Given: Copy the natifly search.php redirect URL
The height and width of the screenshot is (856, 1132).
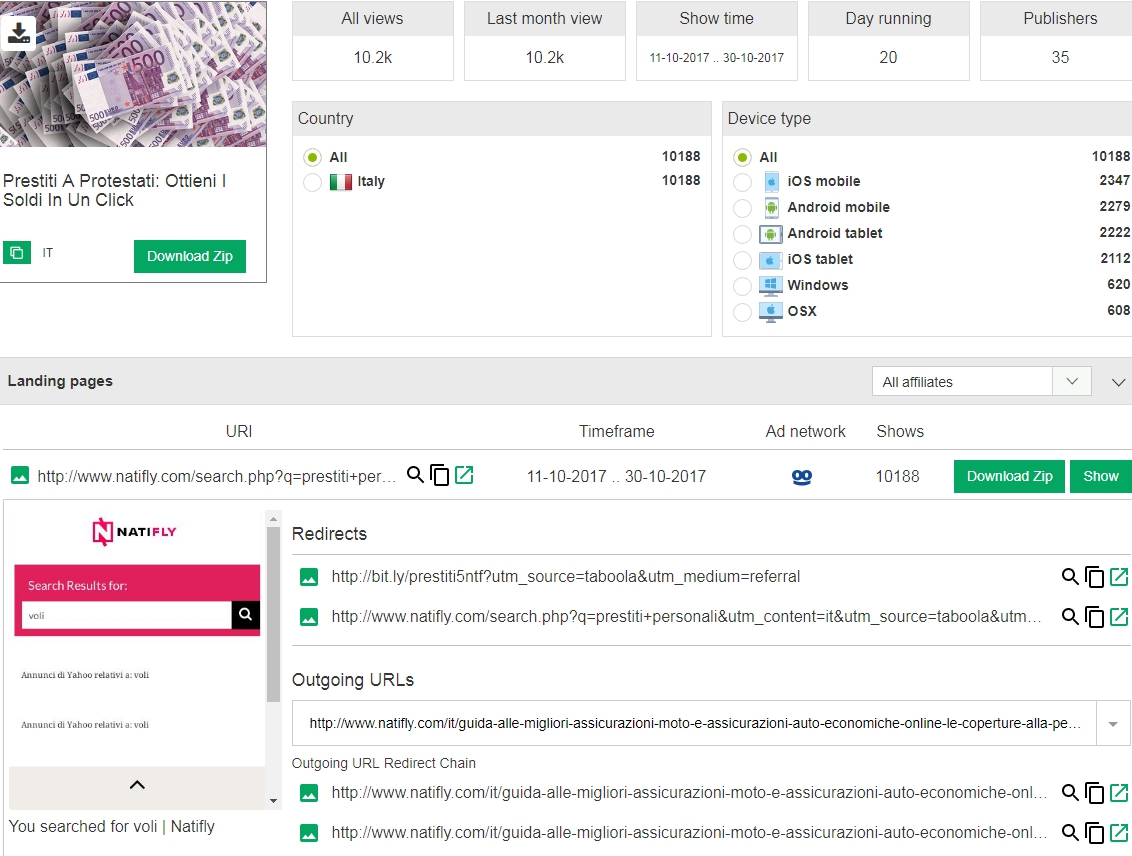Looking at the screenshot, I should point(1094,617).
